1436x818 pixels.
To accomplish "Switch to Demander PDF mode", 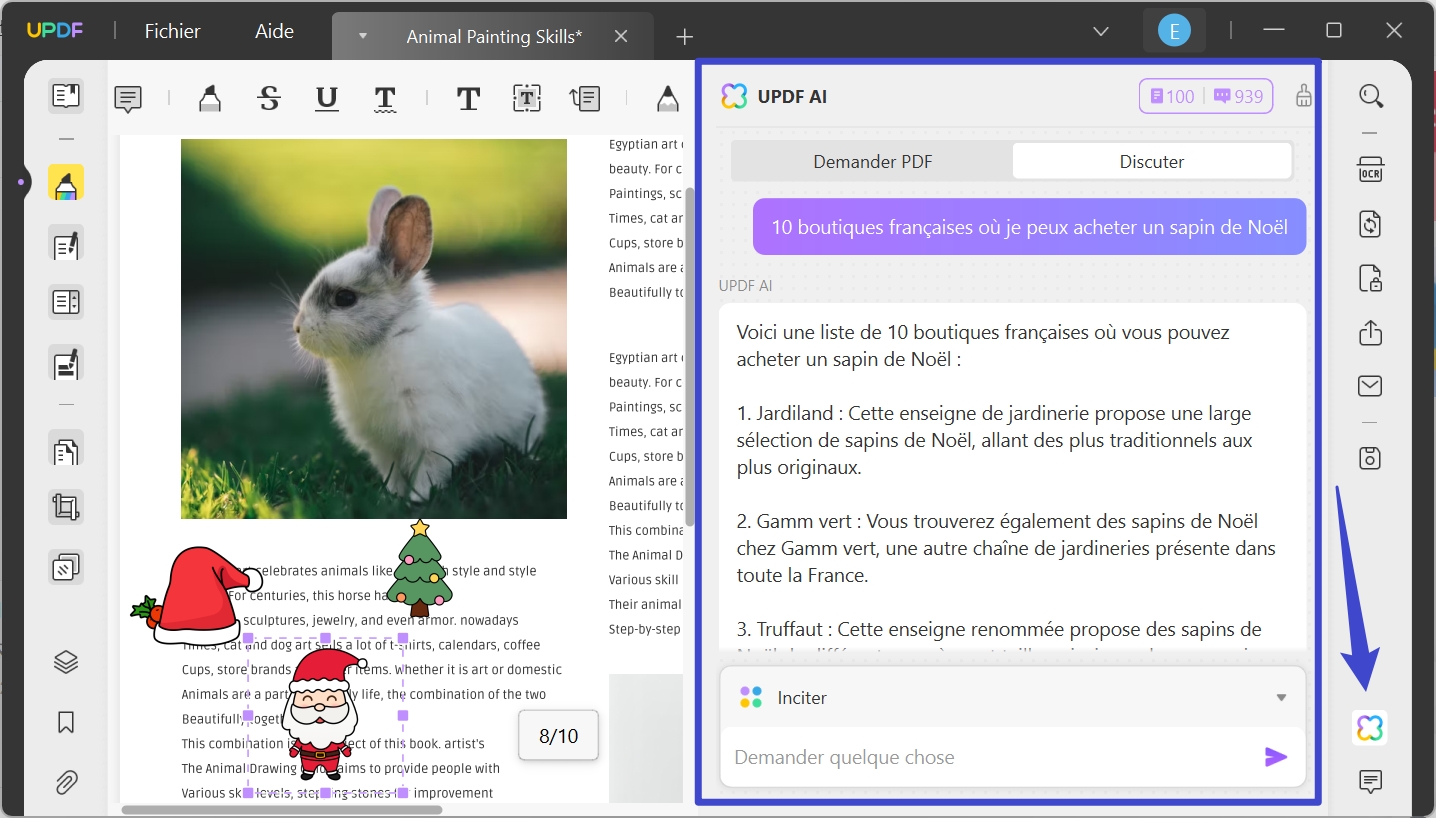I will tap(872, 161).
